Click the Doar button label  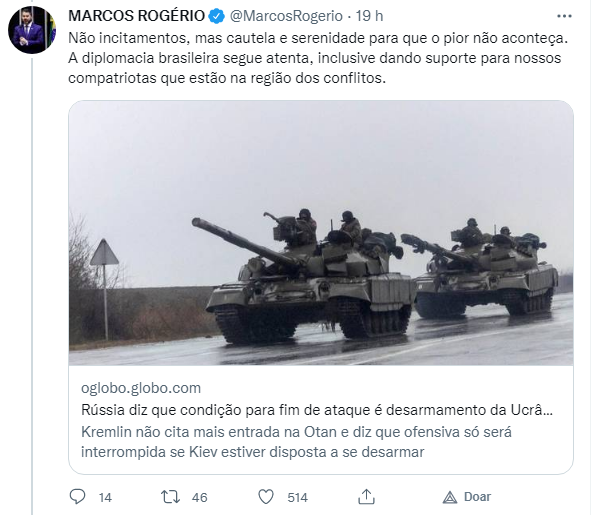tap(477, 497)
